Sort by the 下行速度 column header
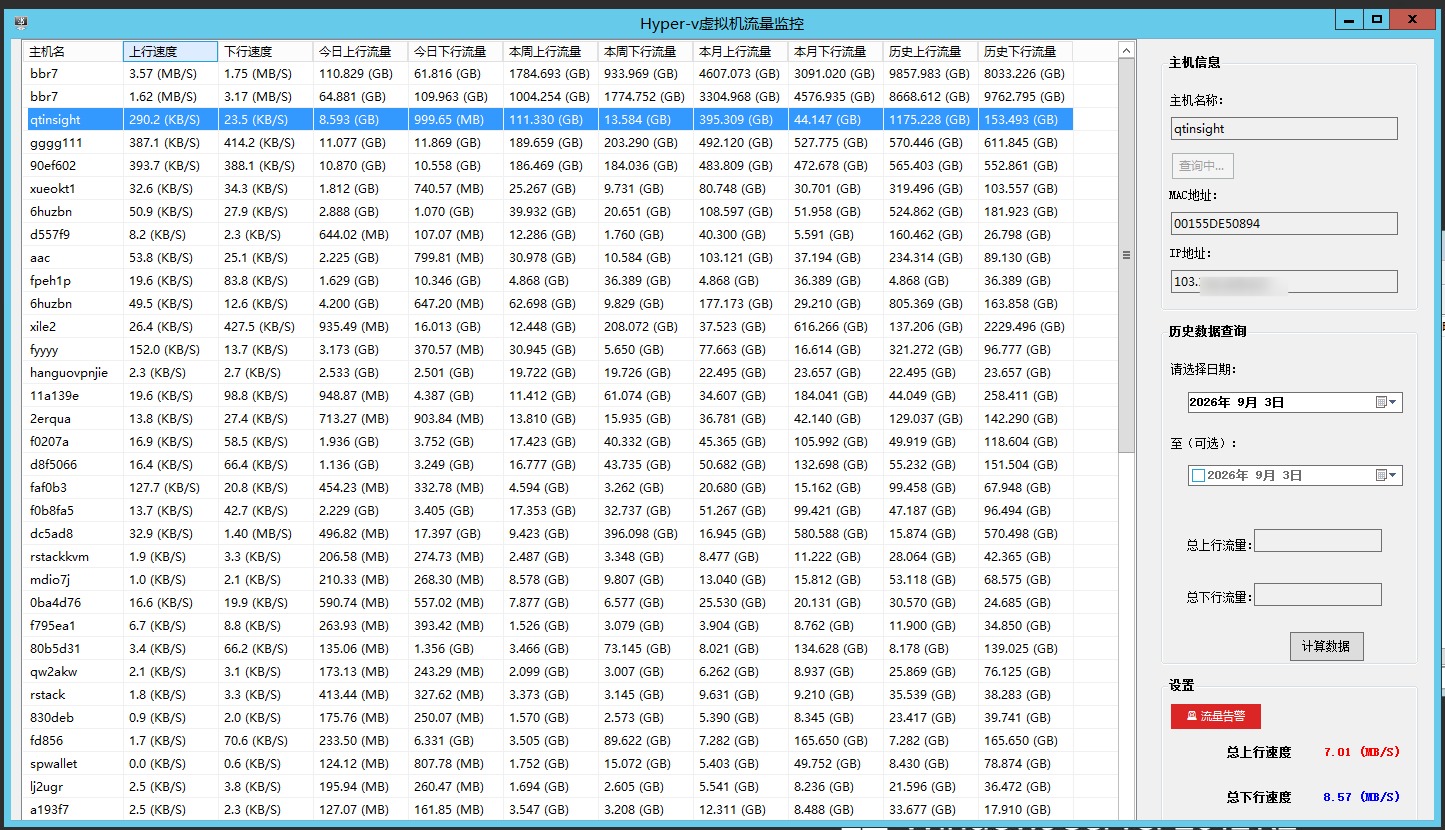 265,51
